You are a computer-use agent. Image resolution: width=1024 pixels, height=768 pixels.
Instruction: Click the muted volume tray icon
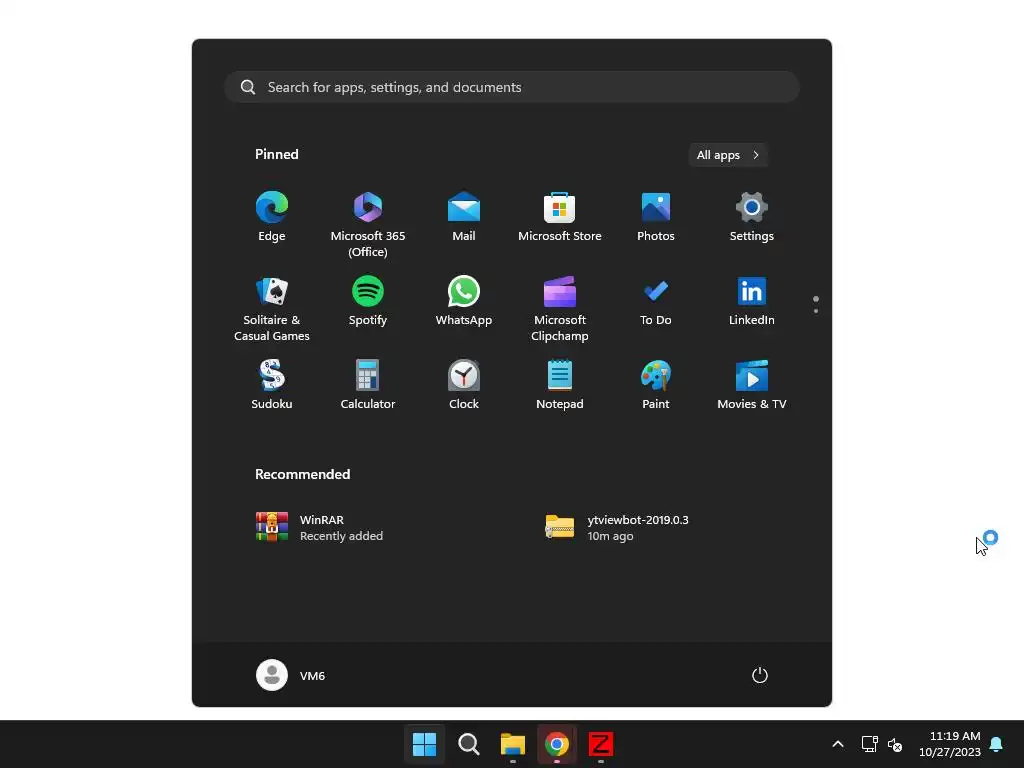coord(895,744)
